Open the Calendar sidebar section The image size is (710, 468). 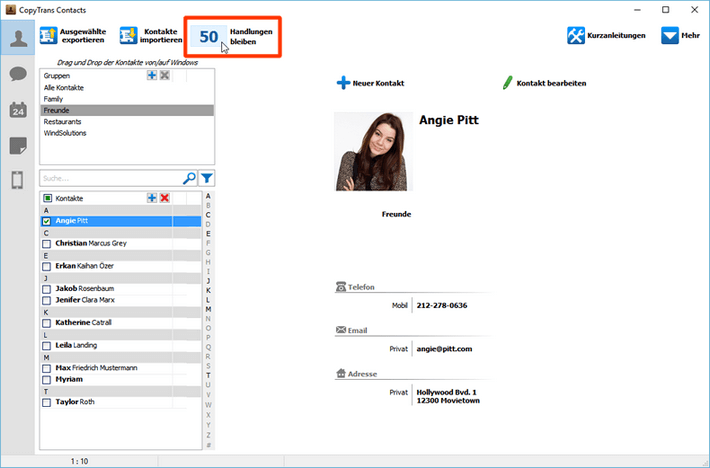(18, 110)
